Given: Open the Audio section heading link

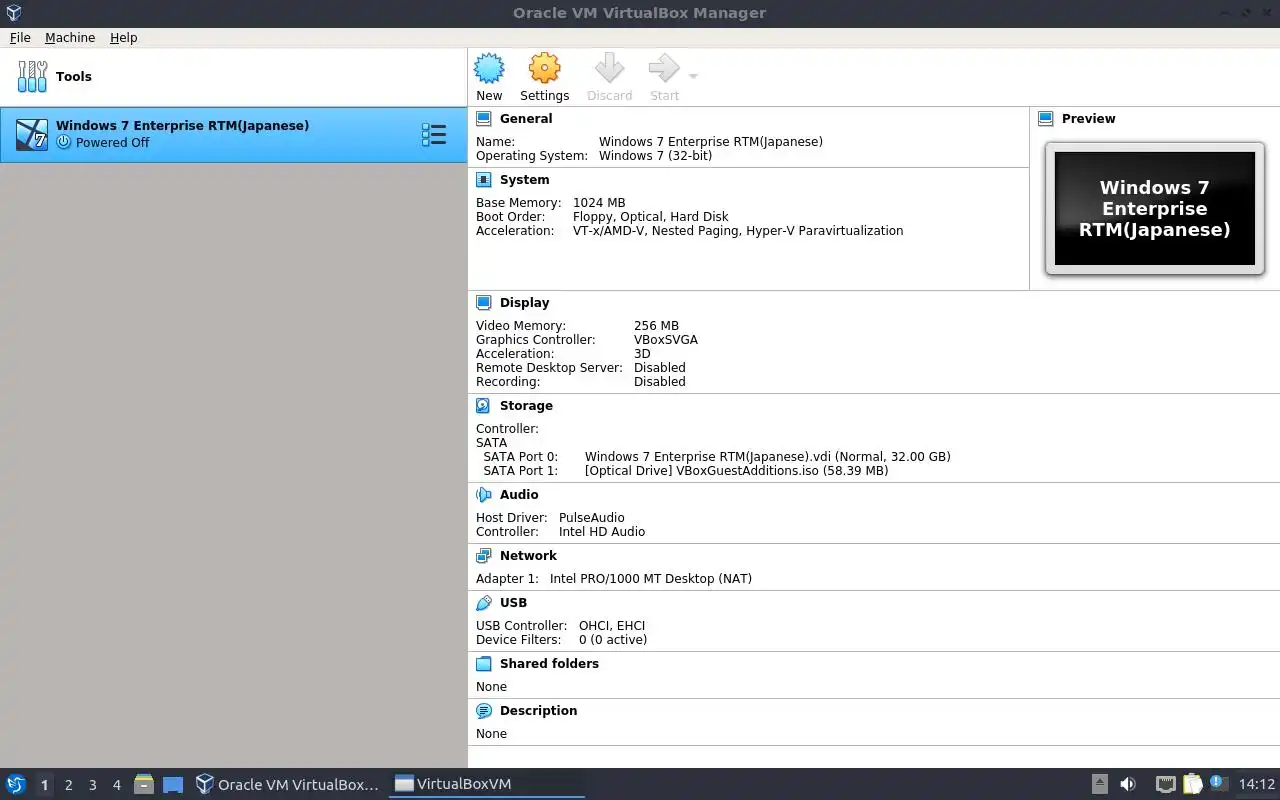Looking at the screenshot, I should [x=519, y=495].
